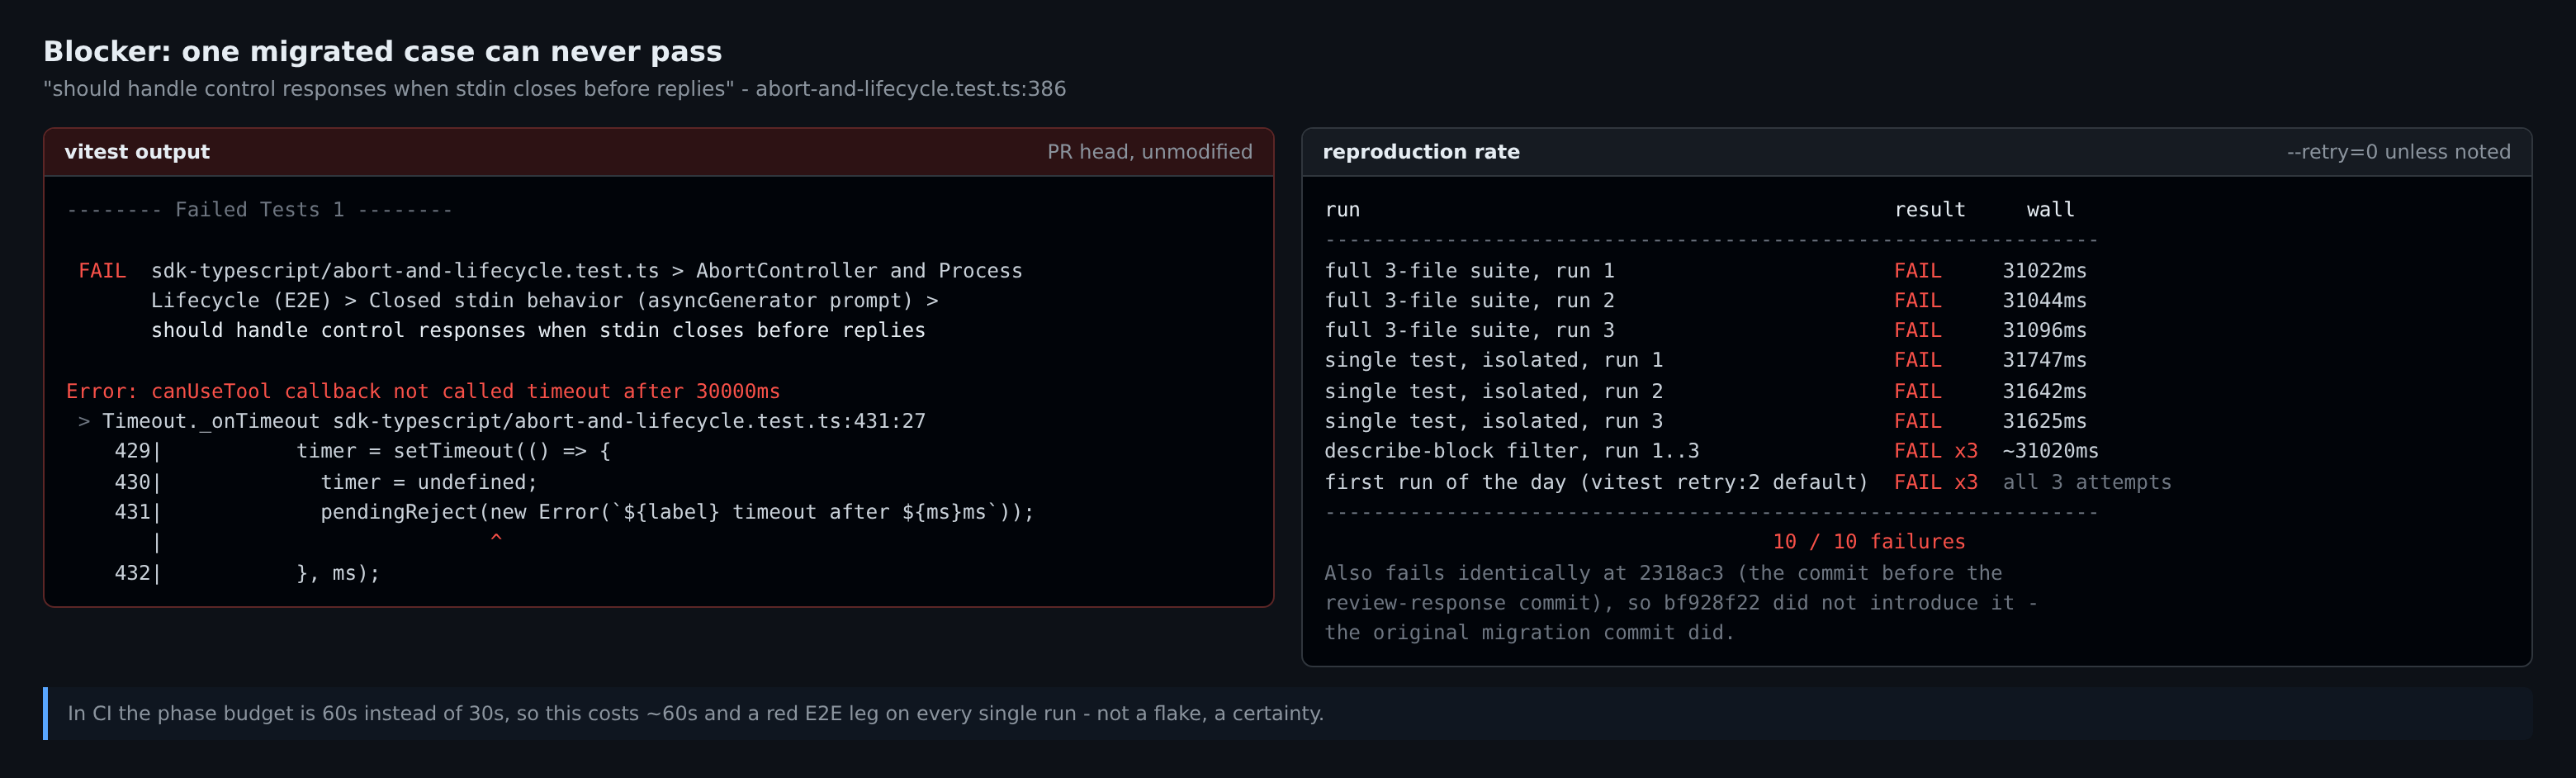This screenshot has height=778, width=2576.
Task: Click the 'reproduction rate' panel title
Action: pos(1420,152)
